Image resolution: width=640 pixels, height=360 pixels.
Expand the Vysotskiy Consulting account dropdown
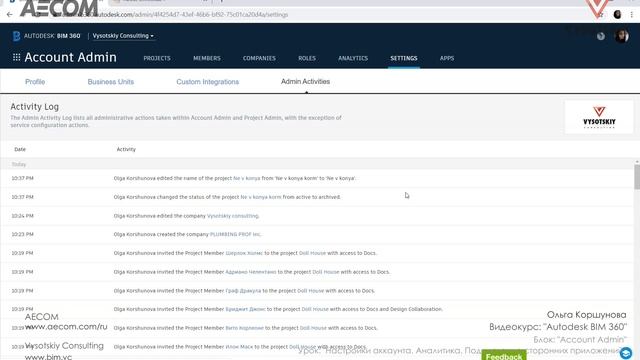(123, 36)
